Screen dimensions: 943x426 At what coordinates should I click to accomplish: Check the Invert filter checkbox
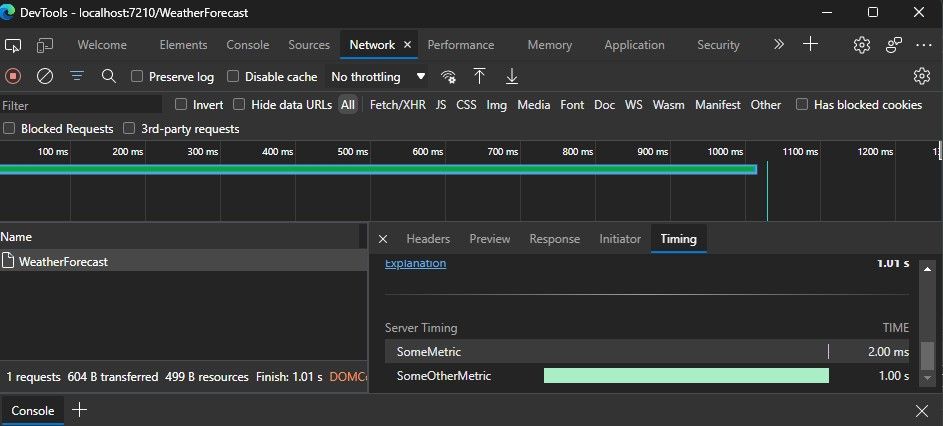(x=181, y=105)
